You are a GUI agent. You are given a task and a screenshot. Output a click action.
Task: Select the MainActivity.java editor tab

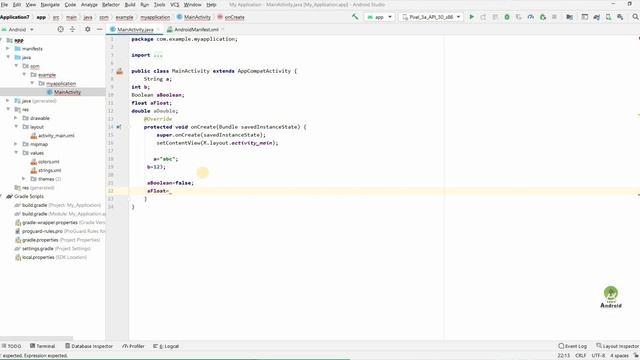click(x=135, y=29)
